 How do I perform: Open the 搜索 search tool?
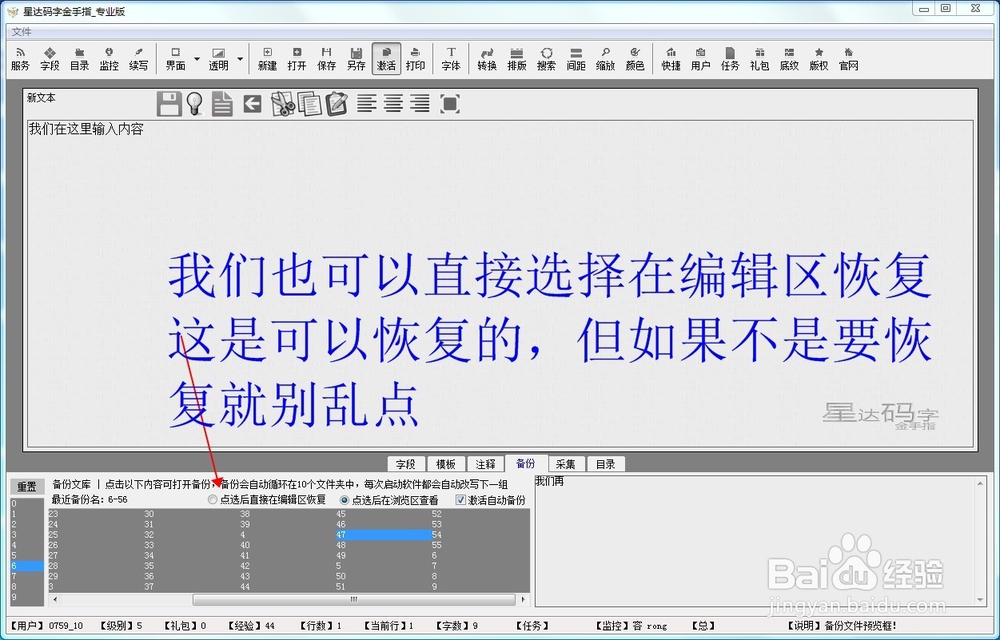coord(547,59)
